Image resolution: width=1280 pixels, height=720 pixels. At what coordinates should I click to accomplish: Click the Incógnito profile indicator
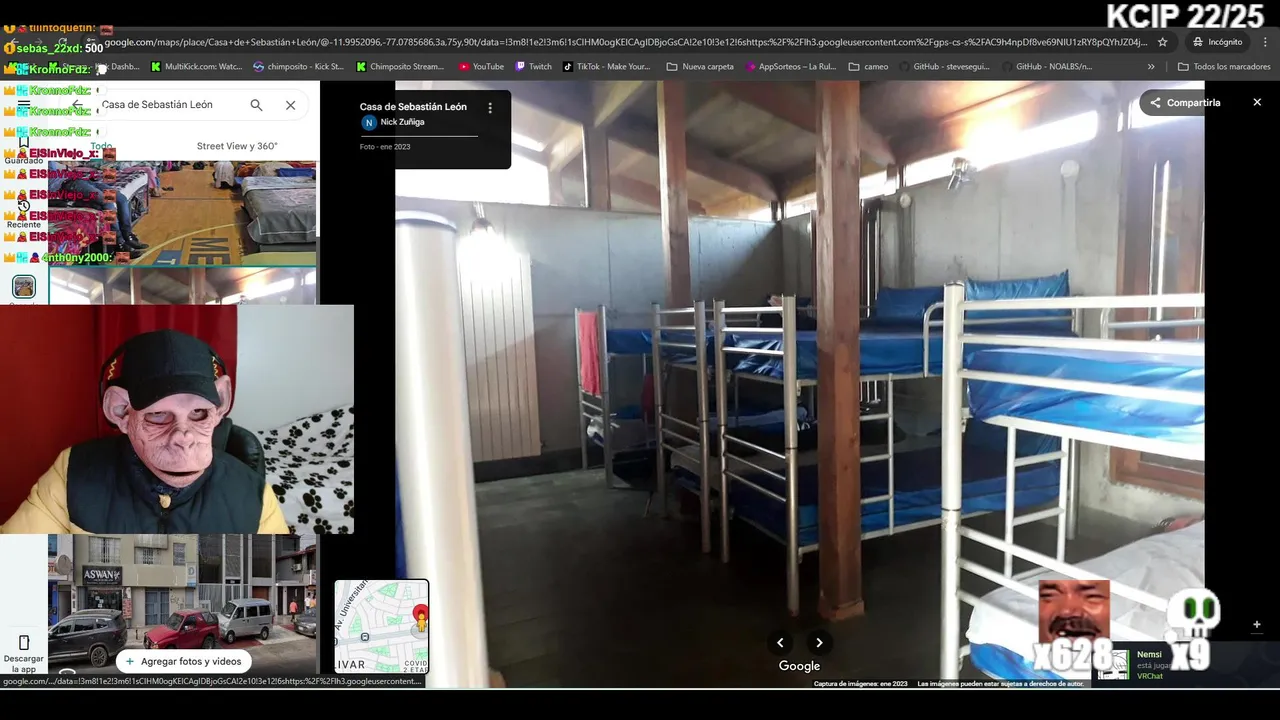(1217, 42)
